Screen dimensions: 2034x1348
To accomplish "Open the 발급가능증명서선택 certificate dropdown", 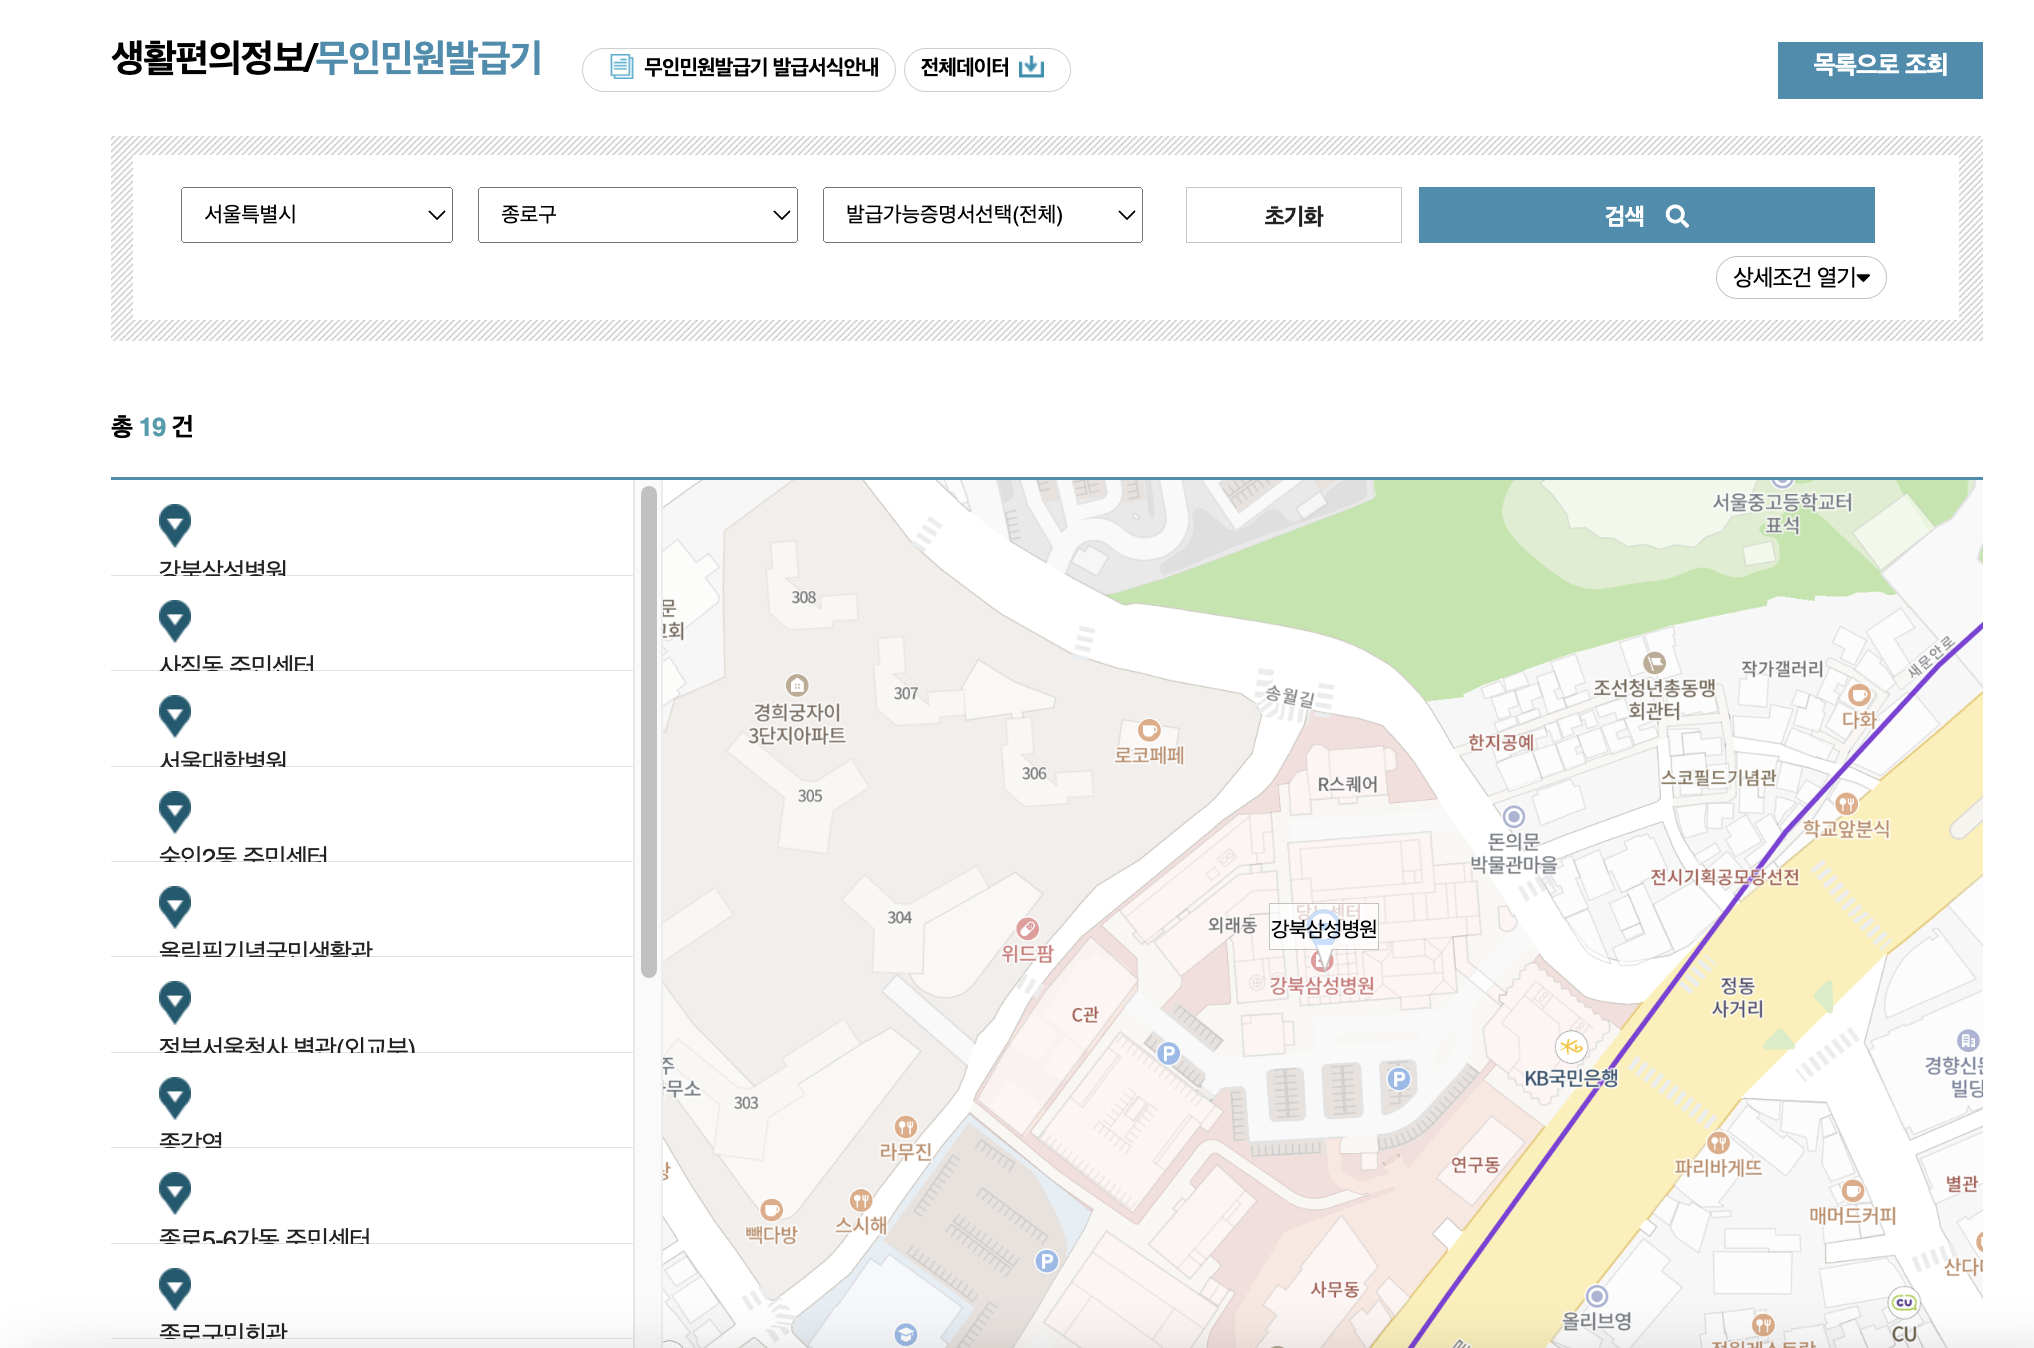I will (x=982, y=215).
